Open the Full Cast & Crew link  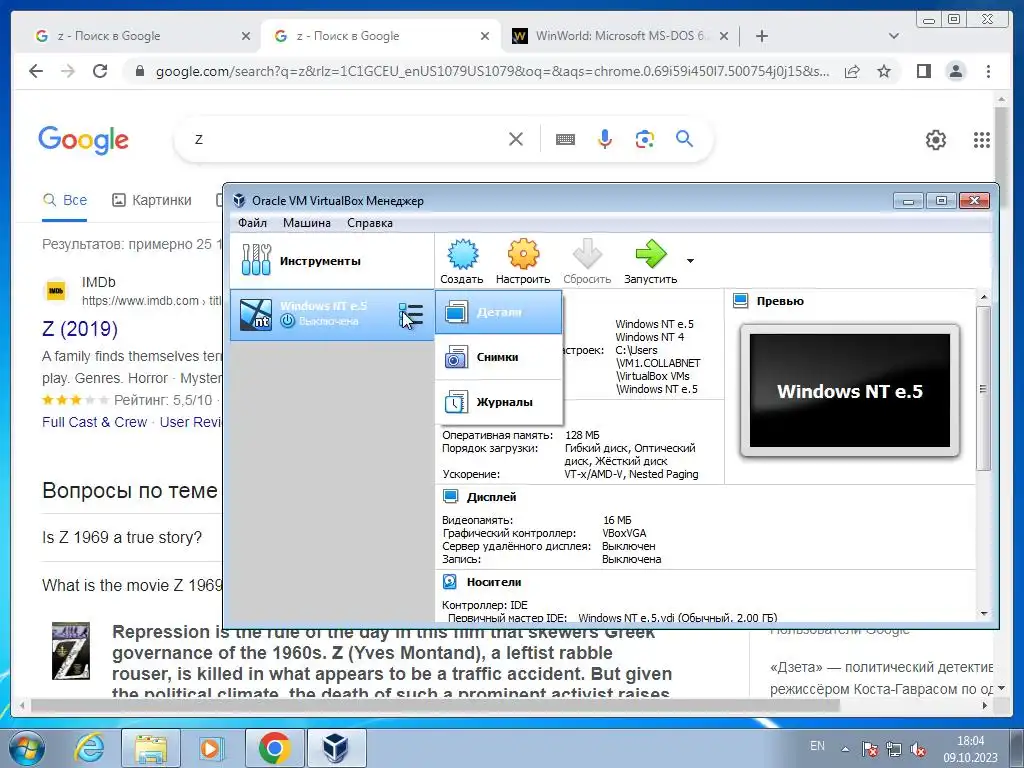95,423
